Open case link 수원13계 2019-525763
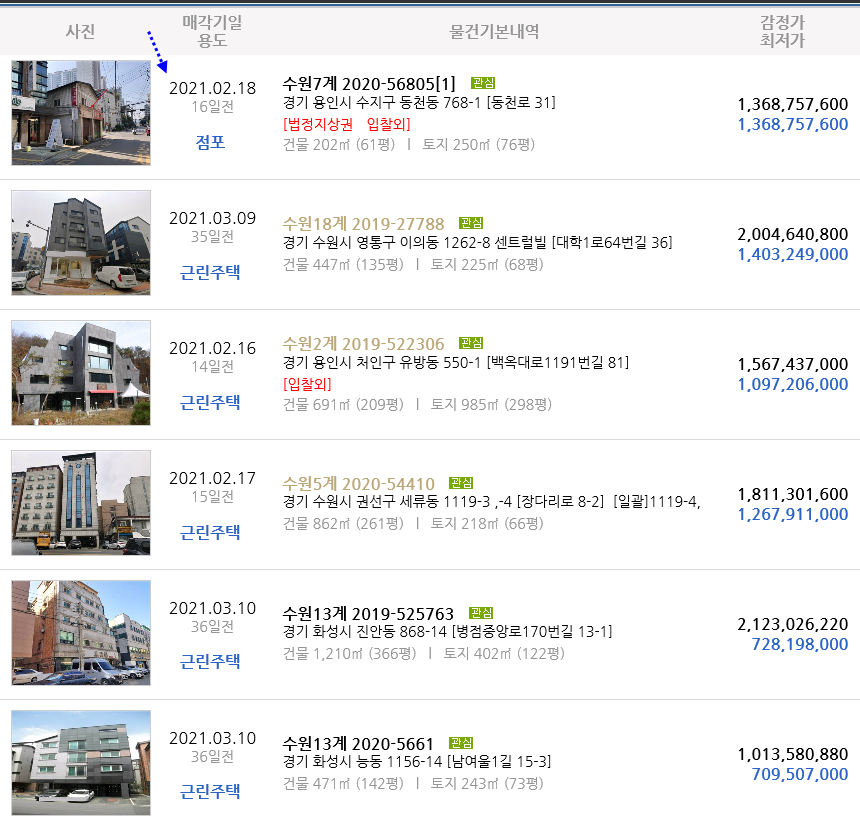Image resolution: width=860 pixels, height=818 pixels. click(x=368, y=614)
